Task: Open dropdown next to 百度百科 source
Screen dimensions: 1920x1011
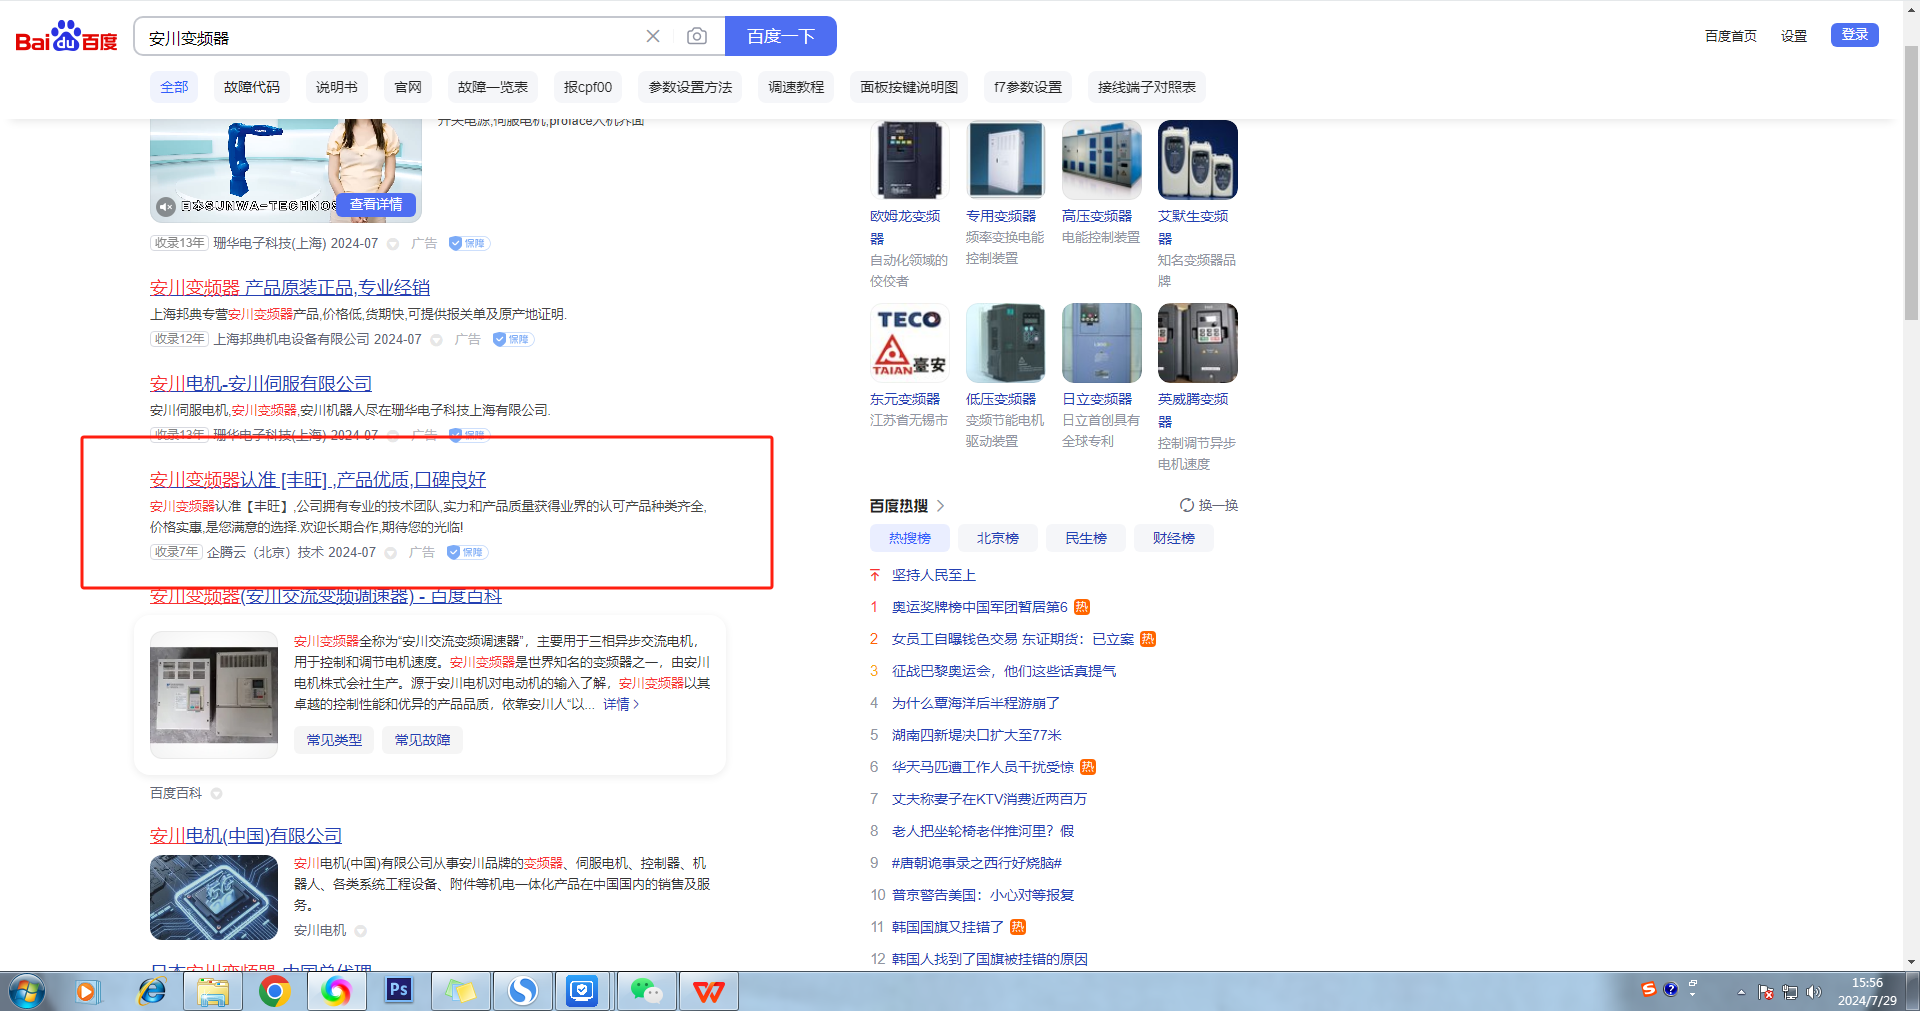Action: (216, 794)
